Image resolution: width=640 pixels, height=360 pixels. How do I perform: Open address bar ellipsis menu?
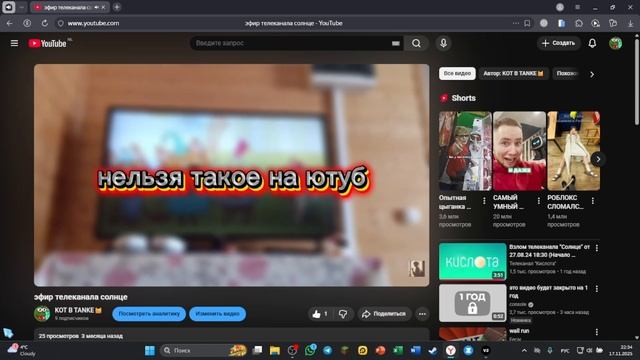pos(516,23)
